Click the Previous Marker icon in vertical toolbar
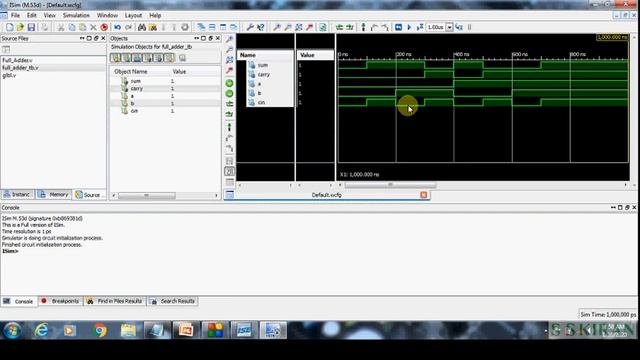This screenshot has height=360, width=640. (229, 138)
